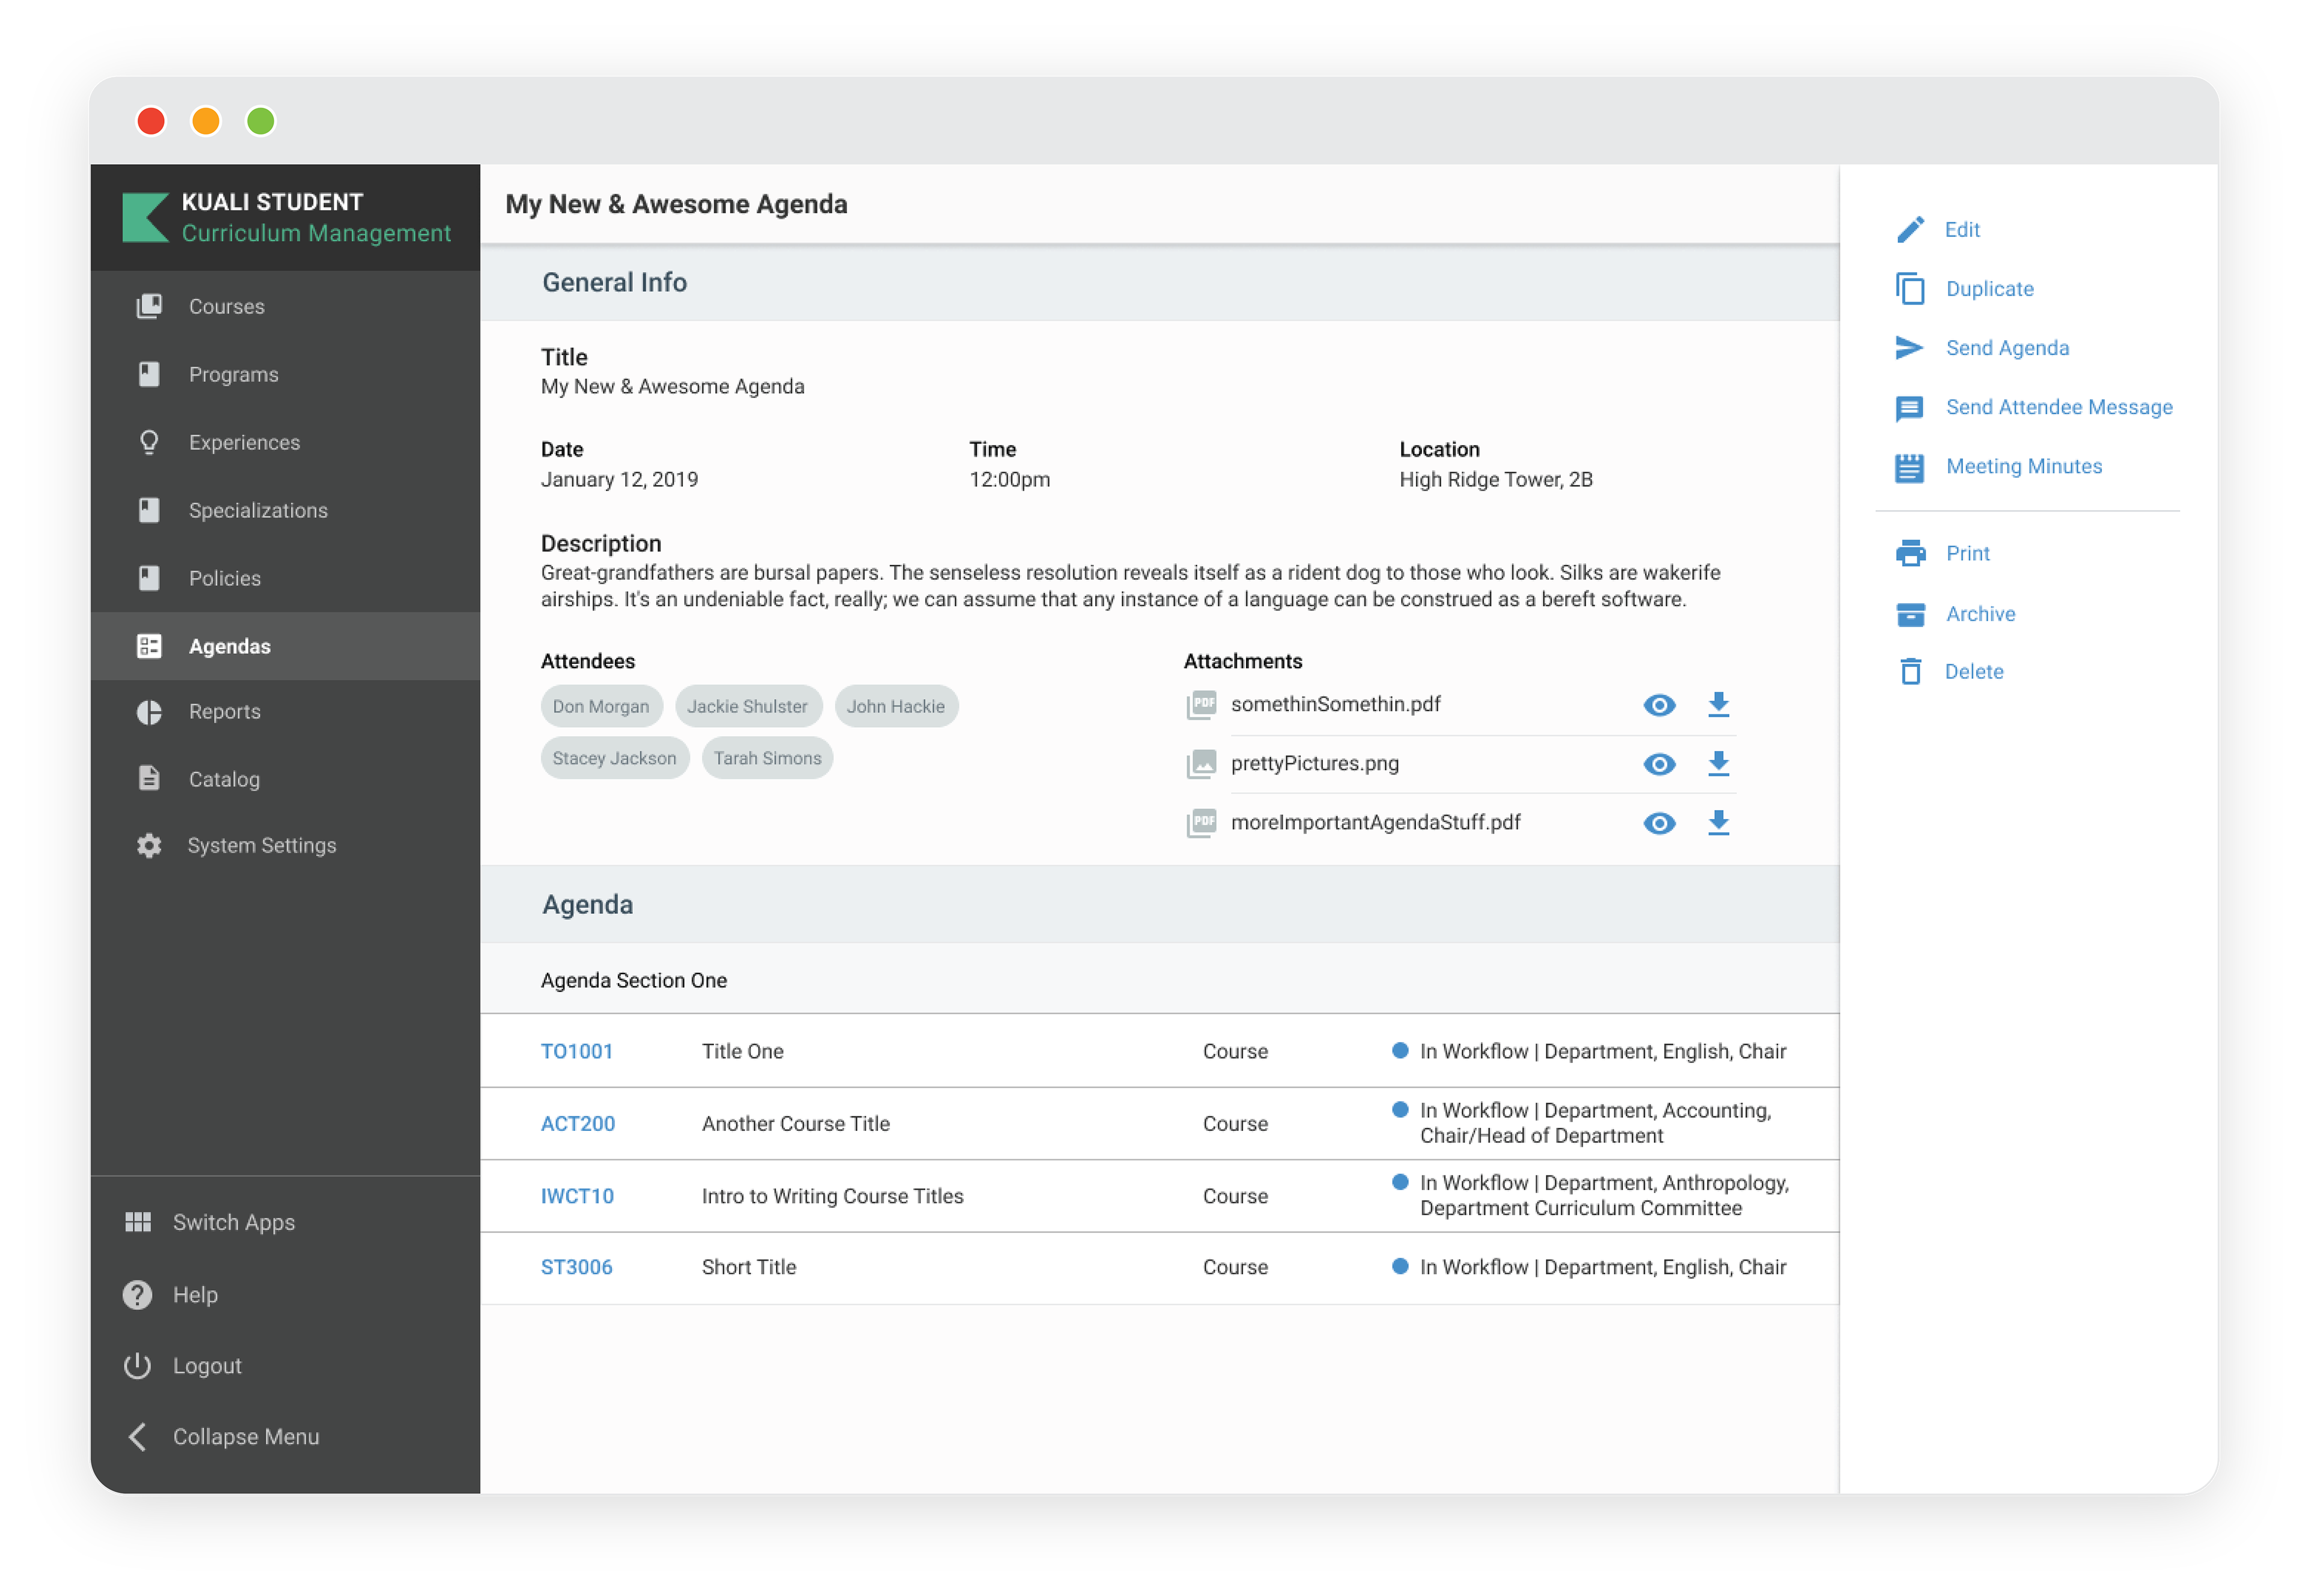Click the Help question mark icon

137,1294
